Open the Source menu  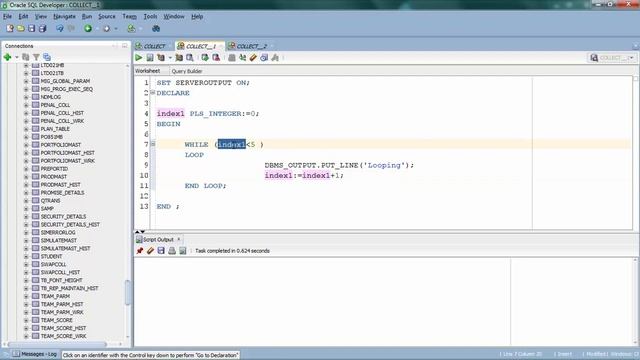(x=107, y=16)
